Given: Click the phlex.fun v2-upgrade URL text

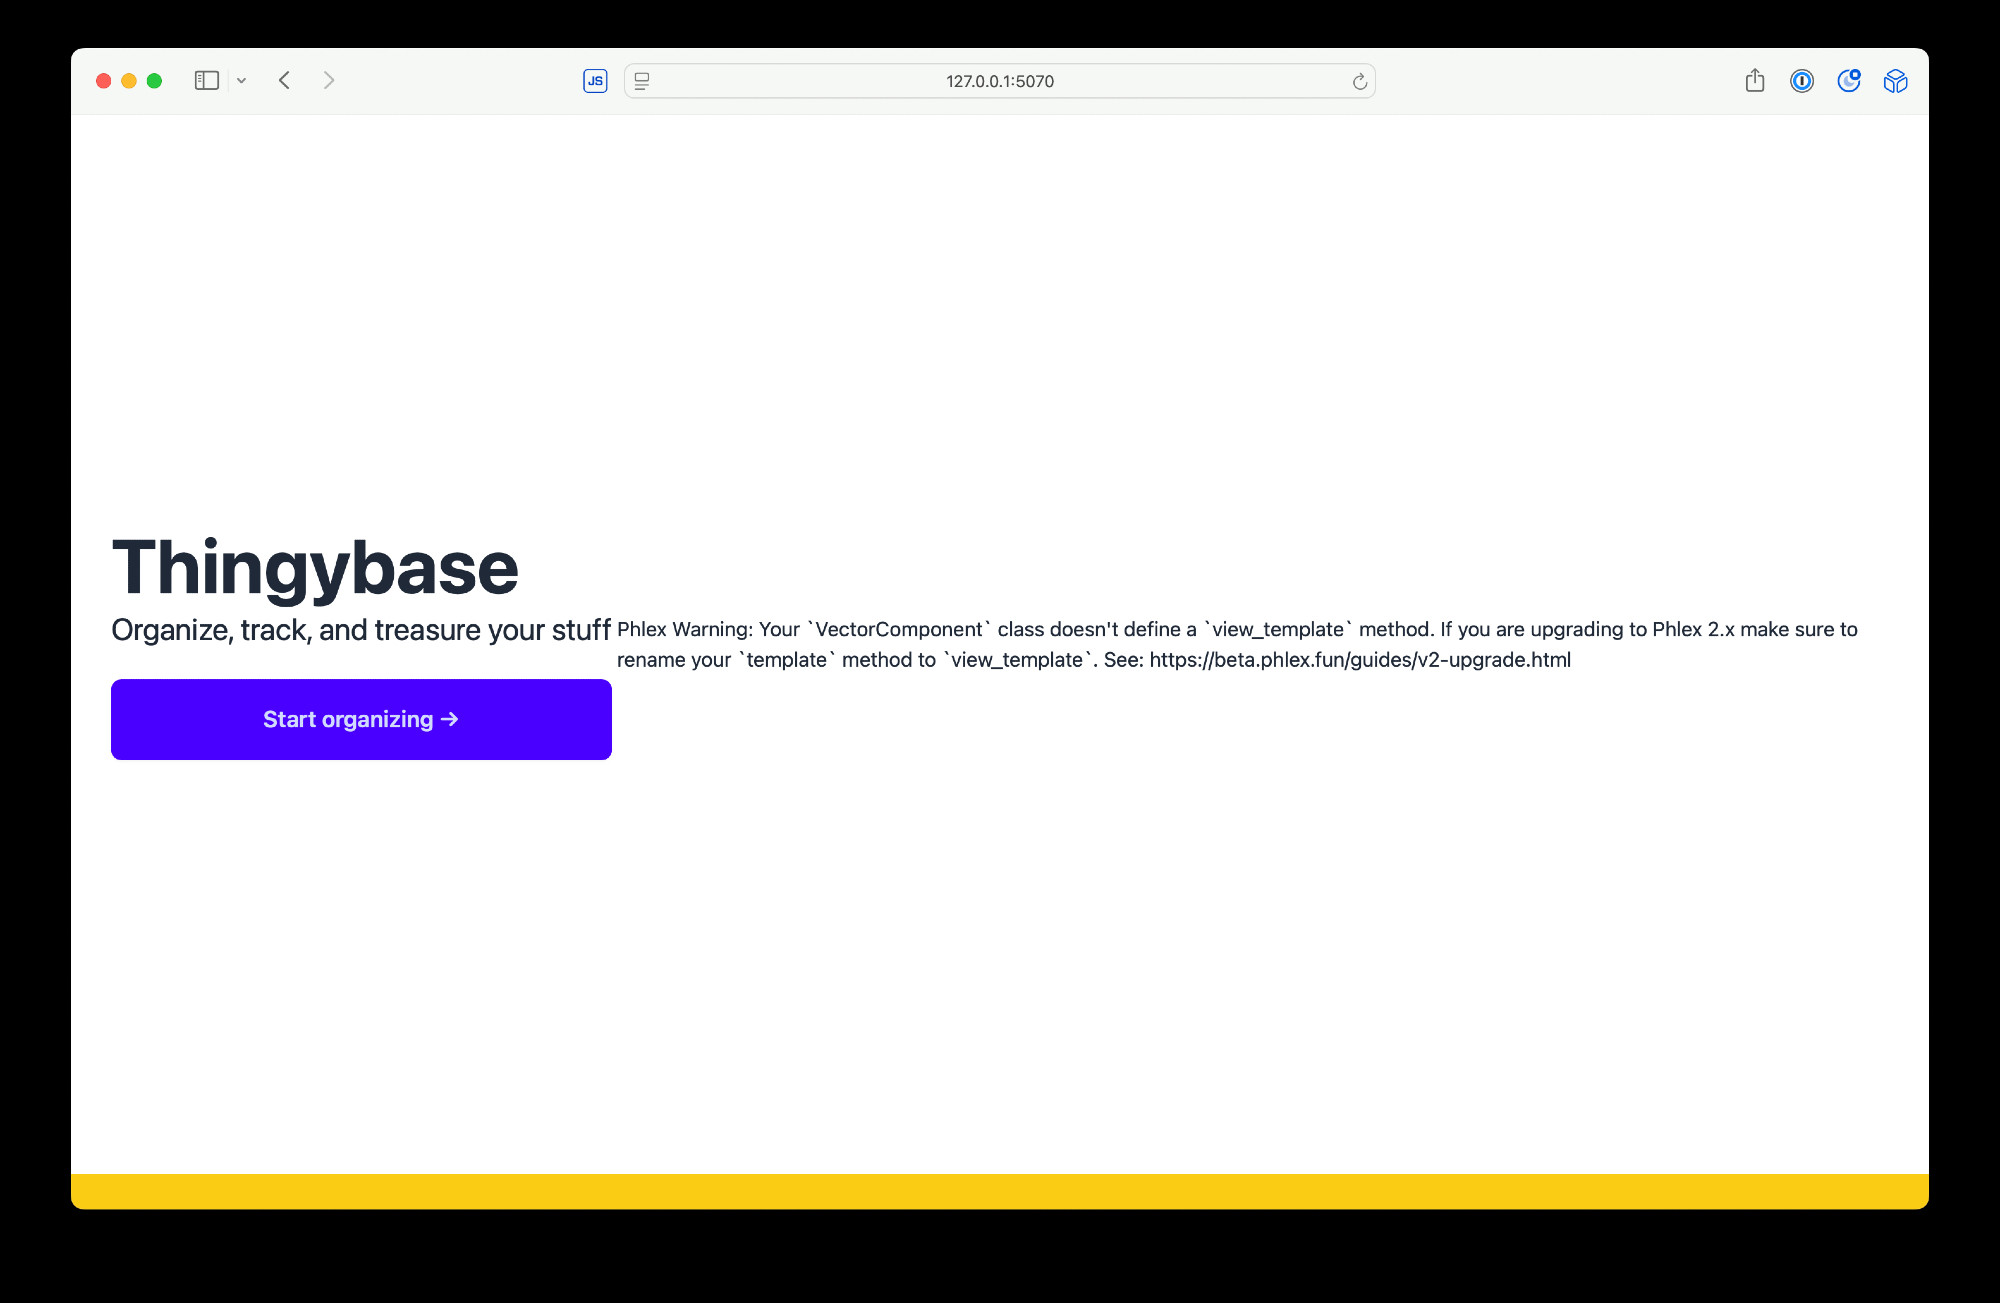Looking at the screenshot, I should click(x=1360, y=660).
